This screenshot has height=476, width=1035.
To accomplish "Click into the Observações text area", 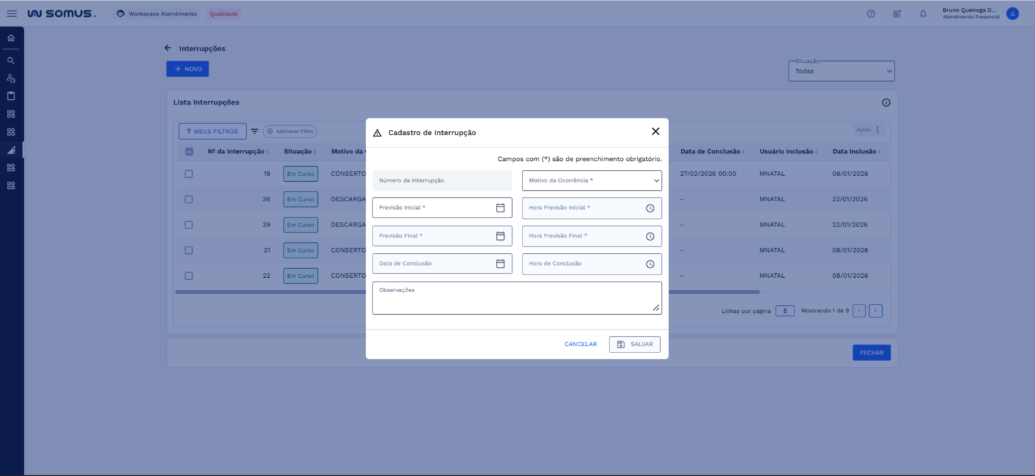I will click(516, 298).
